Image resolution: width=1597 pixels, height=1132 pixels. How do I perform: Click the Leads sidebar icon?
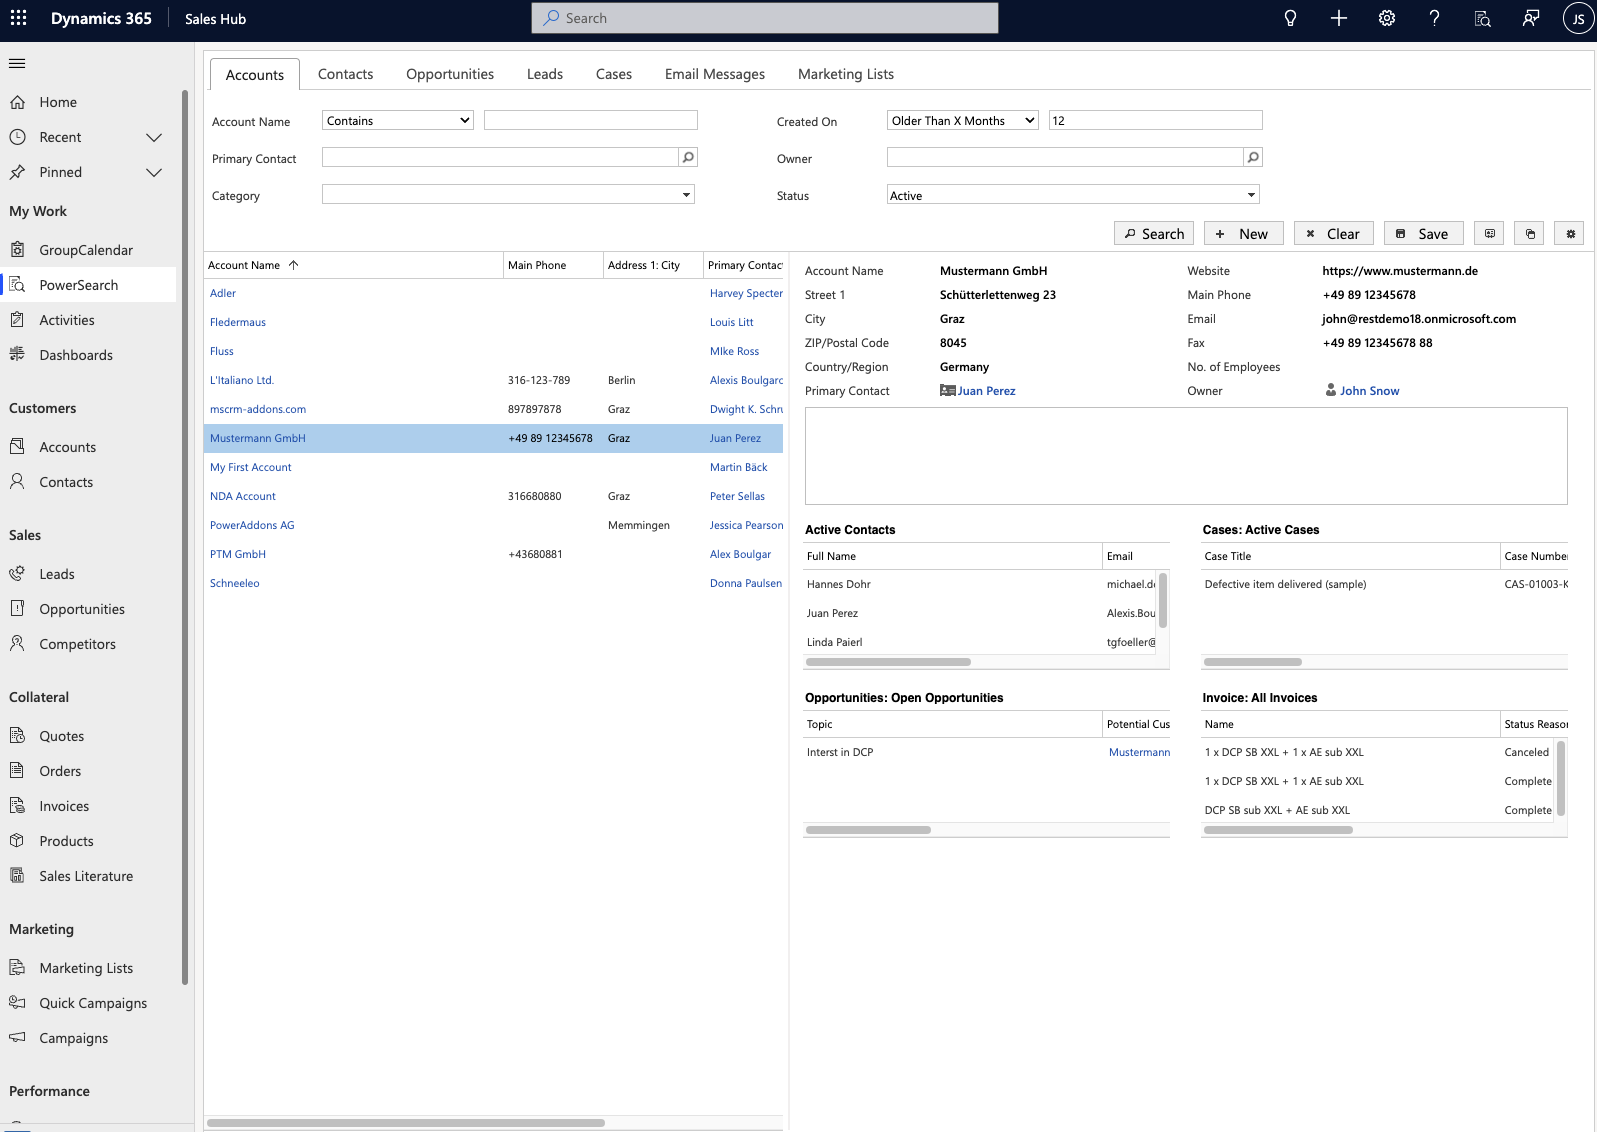(17, 574)
